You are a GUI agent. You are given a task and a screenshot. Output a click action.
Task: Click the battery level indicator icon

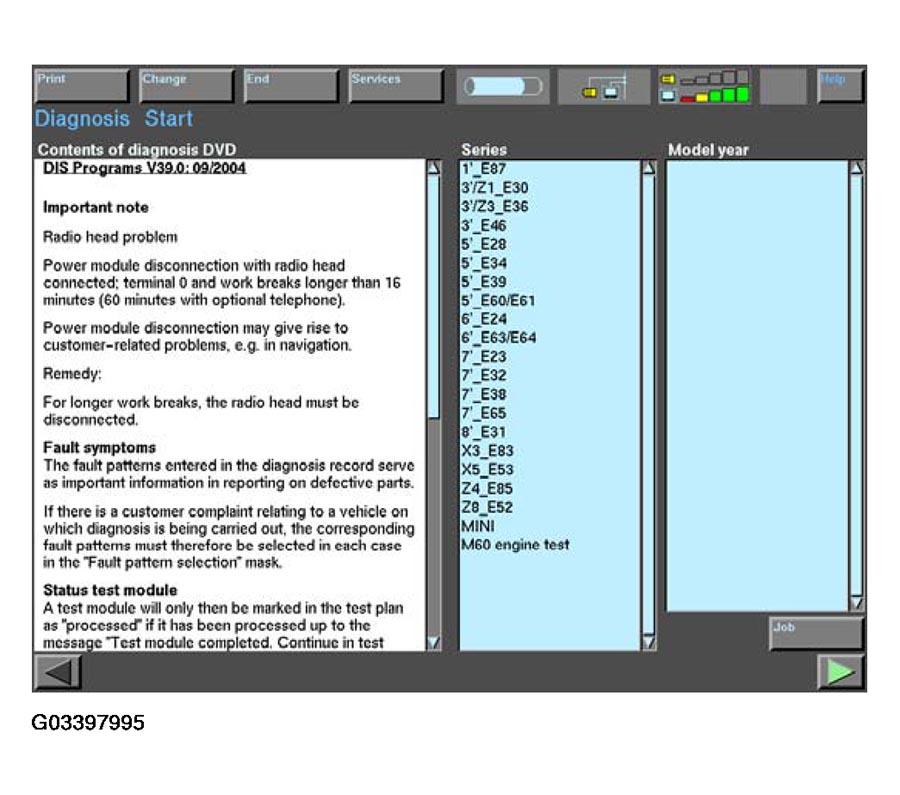click(705, 87)
